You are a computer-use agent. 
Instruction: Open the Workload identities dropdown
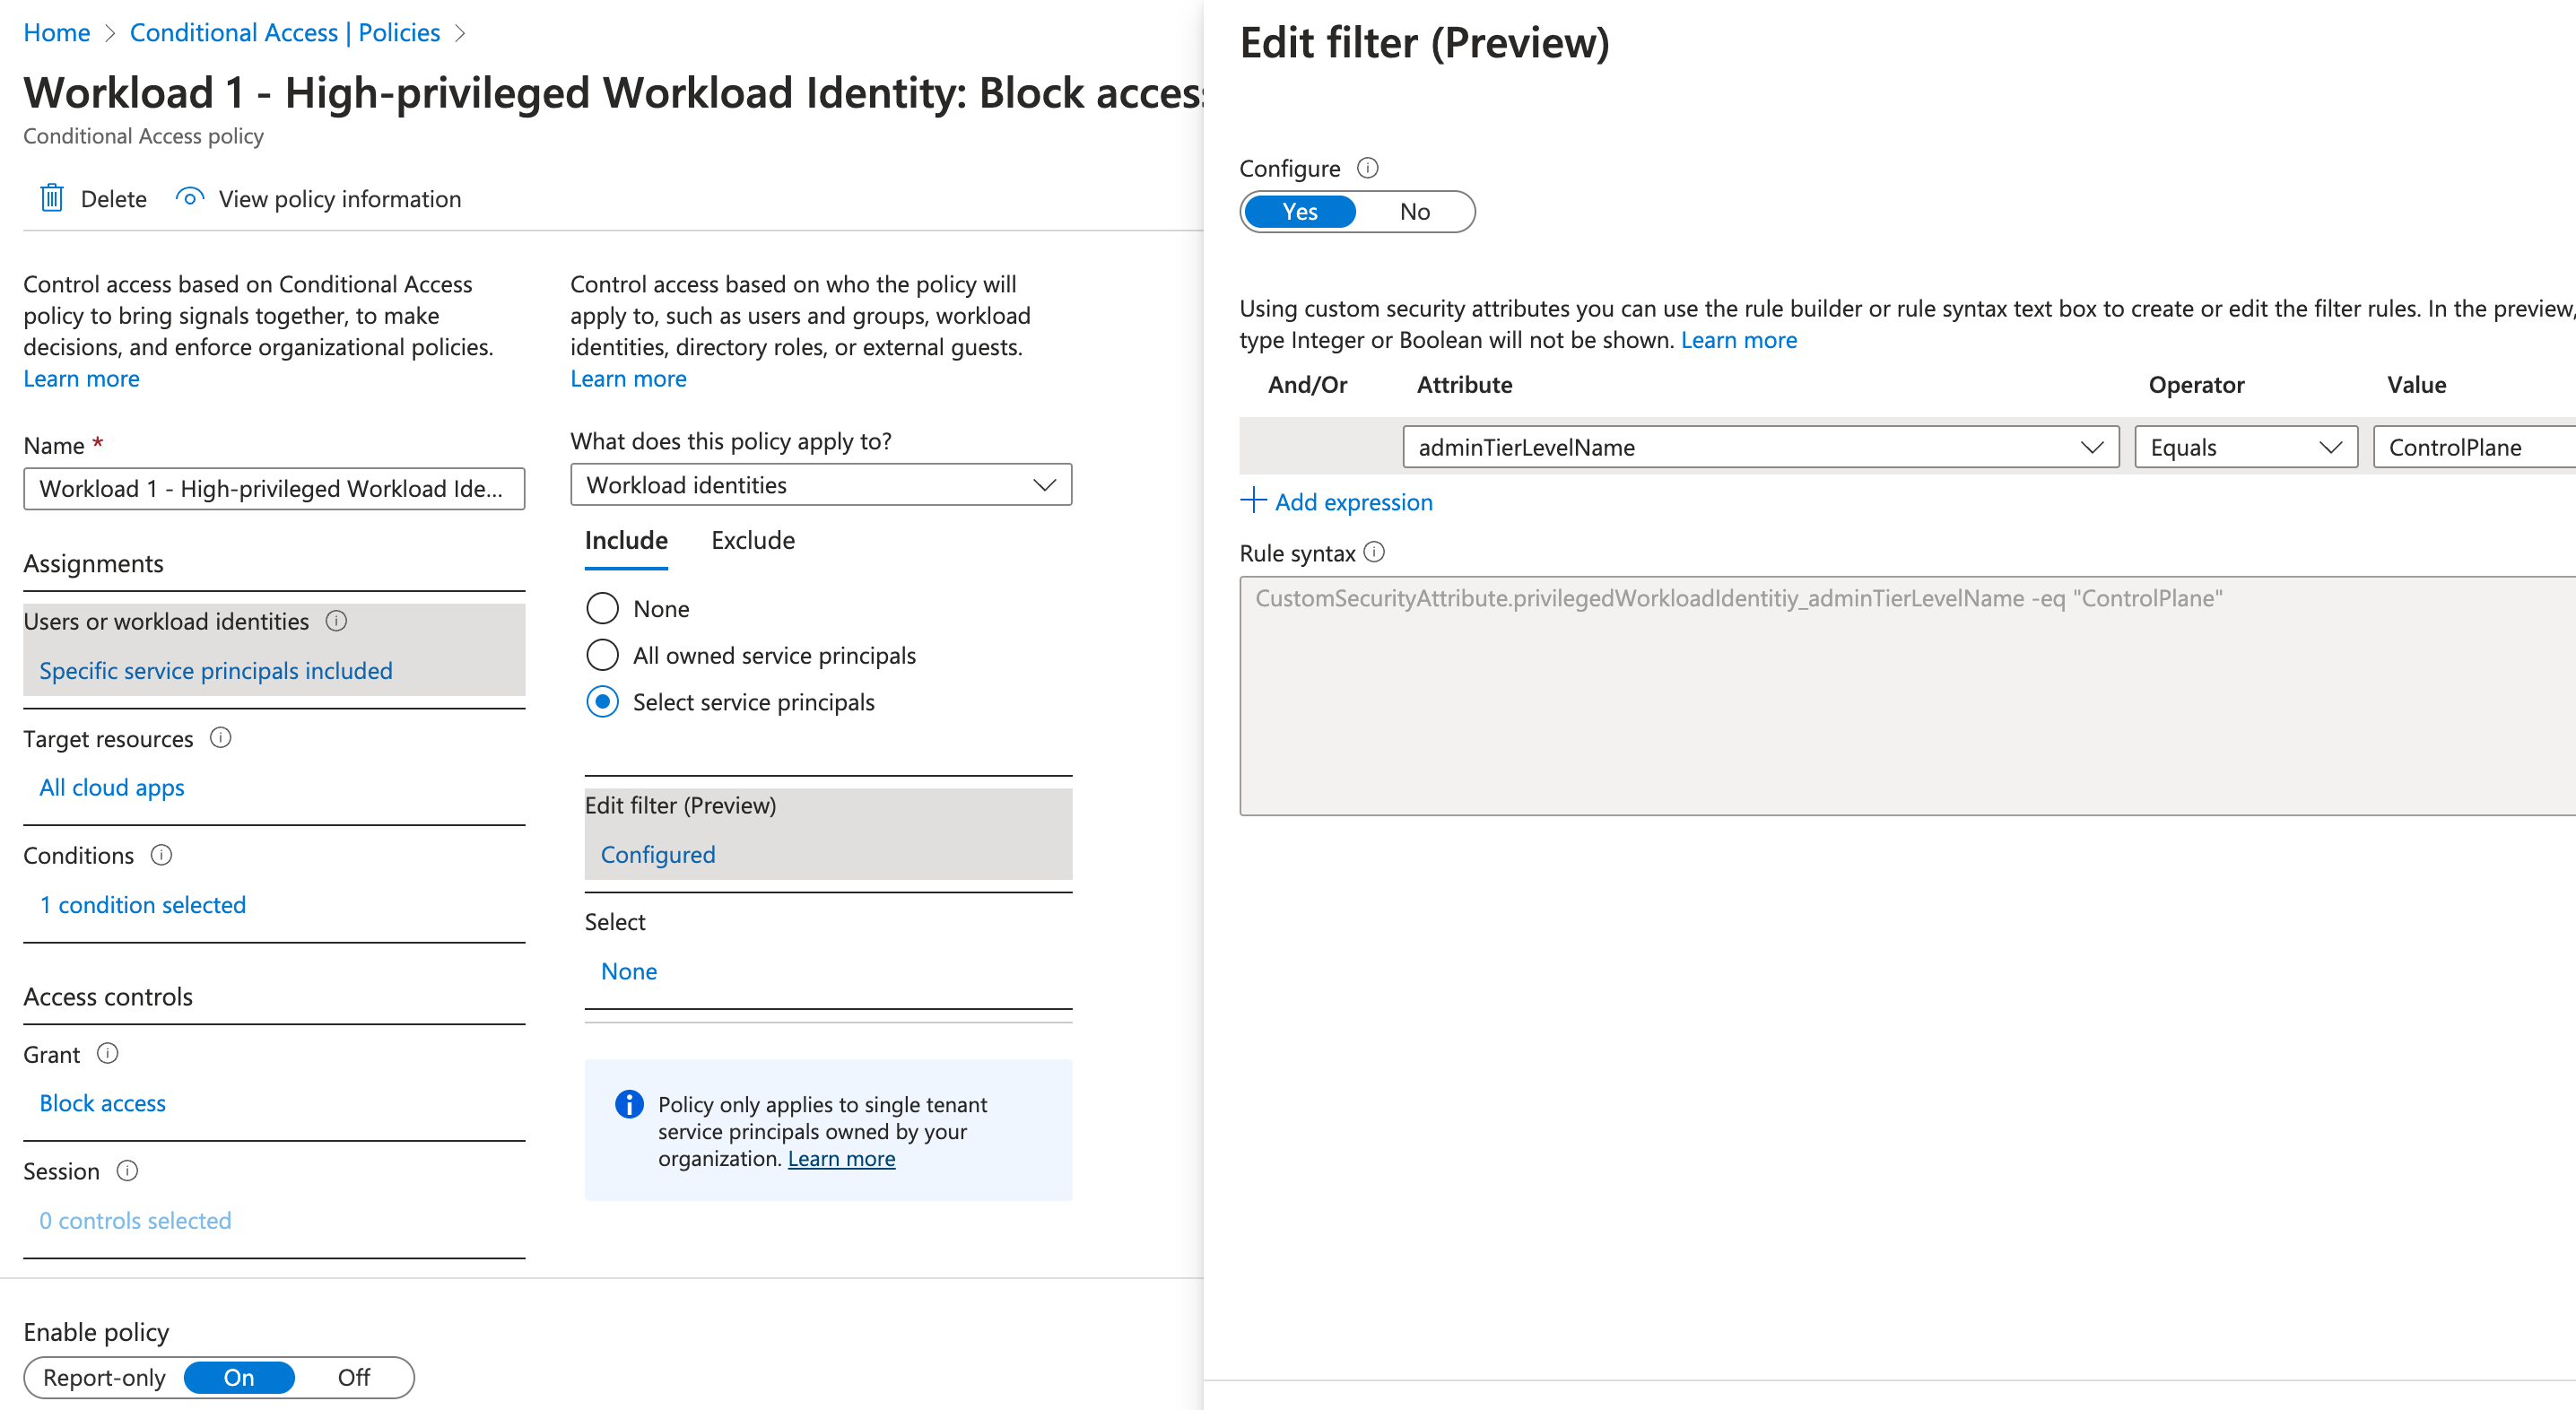(821, 485)
